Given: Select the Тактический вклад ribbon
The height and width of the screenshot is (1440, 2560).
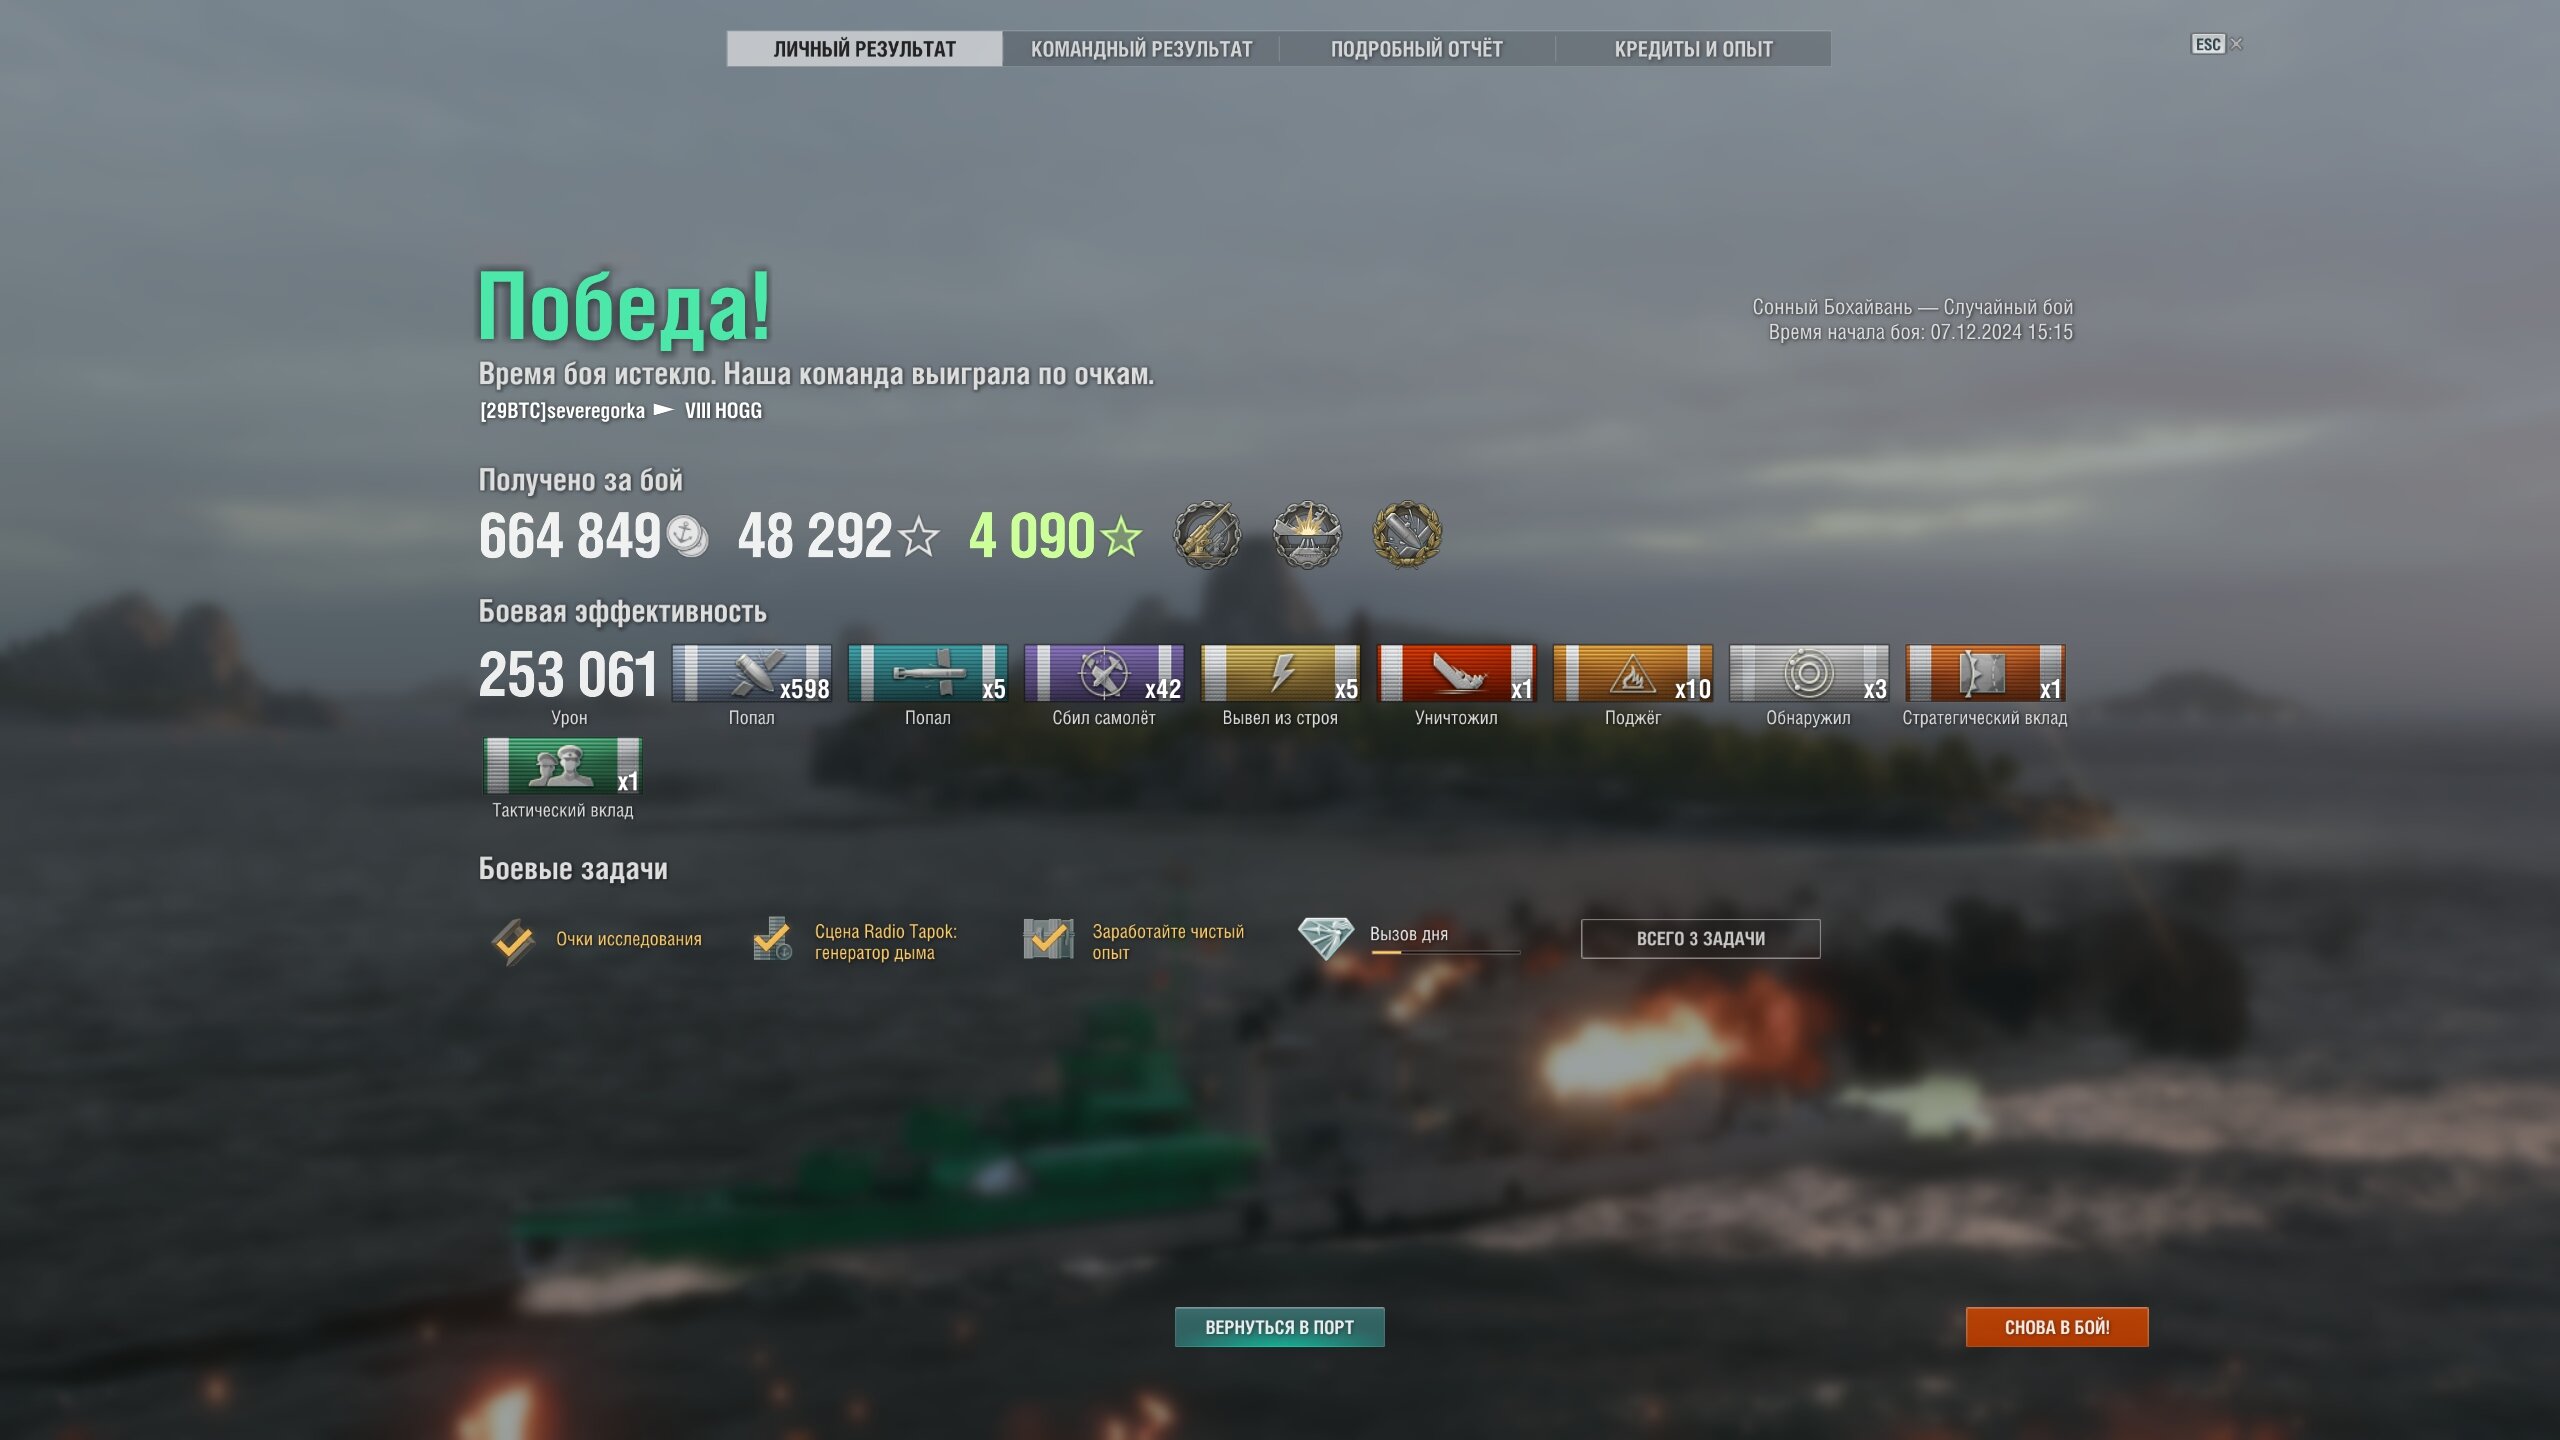Looking at the screenshot, I should [x=563, y=766].
